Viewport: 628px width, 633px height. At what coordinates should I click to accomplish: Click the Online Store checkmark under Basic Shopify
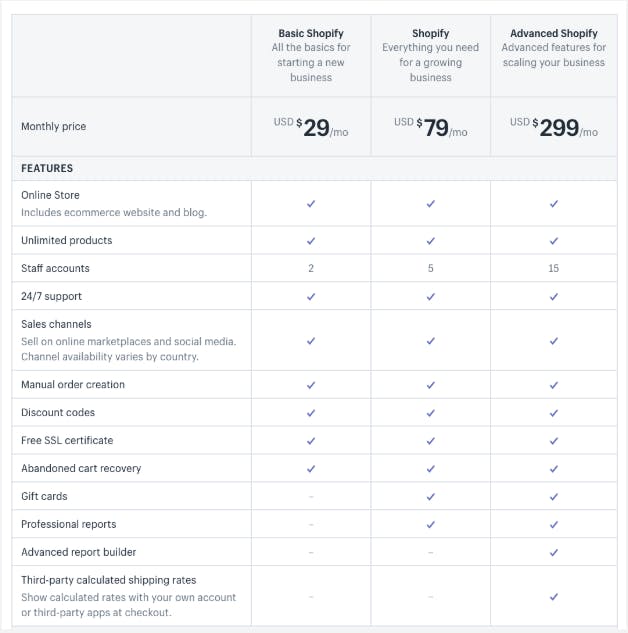[311, 203]
